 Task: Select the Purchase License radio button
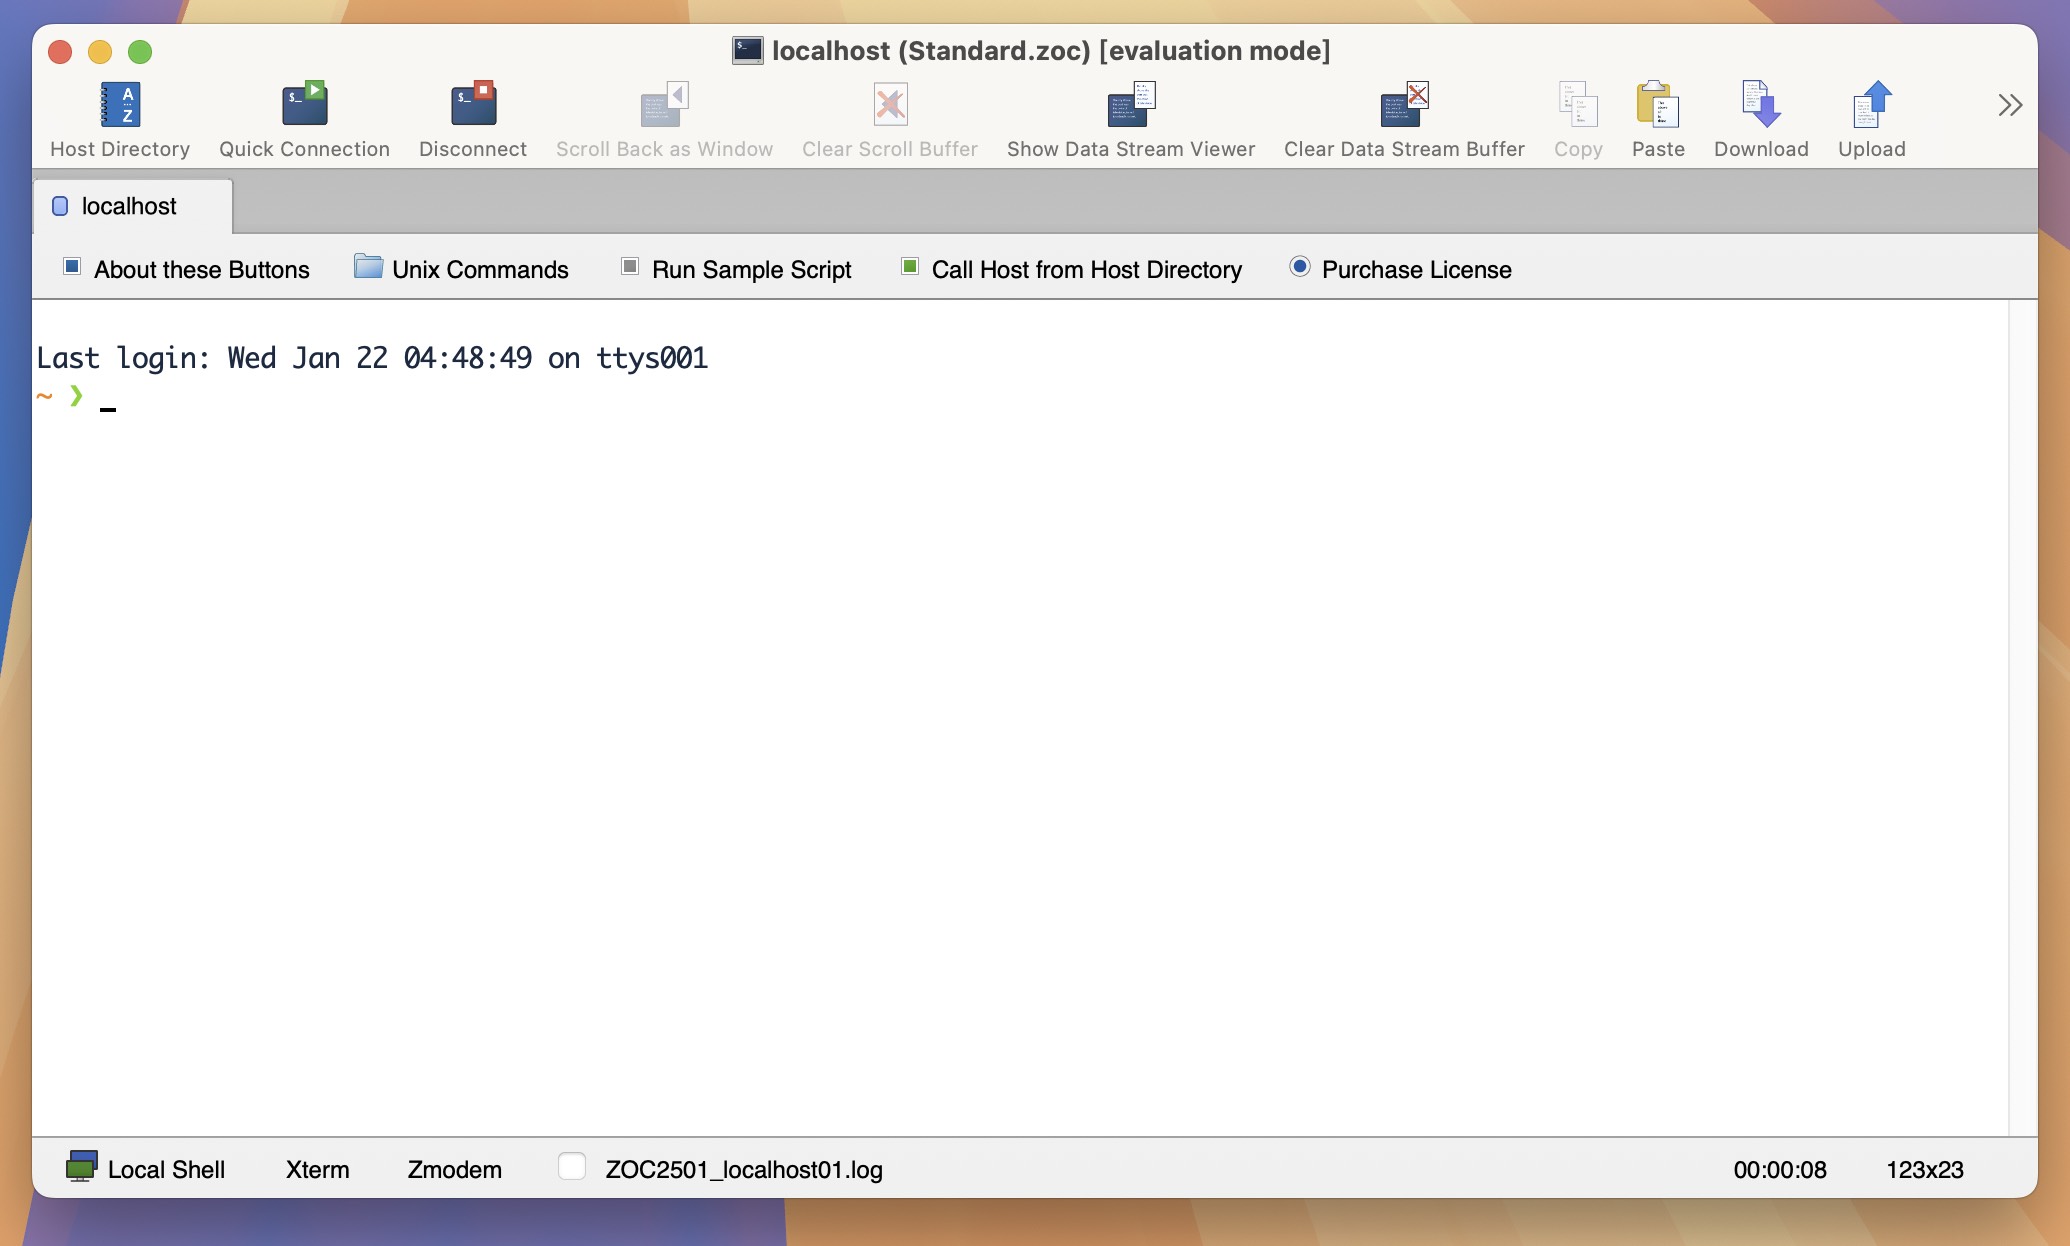tap(1299, 267)
